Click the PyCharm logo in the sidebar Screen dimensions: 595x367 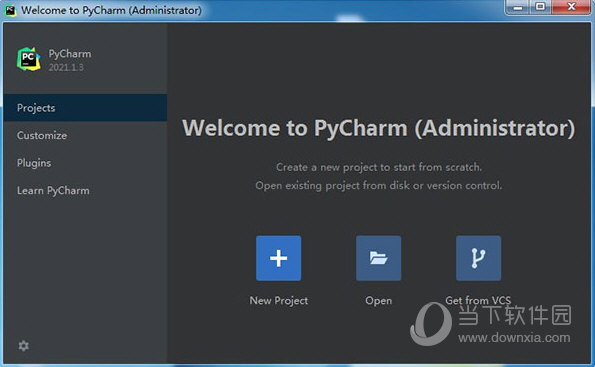click(29, 59)
